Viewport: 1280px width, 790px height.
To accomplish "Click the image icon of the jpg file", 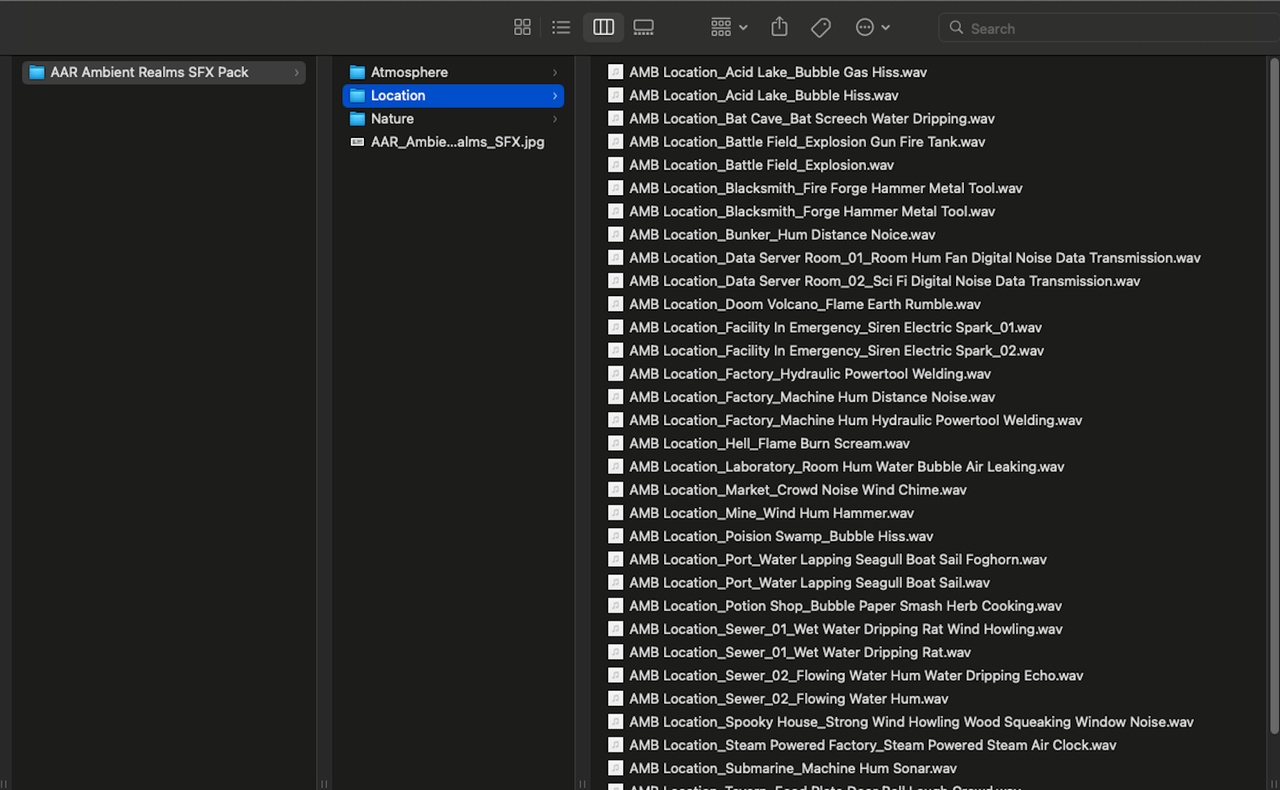I will tap(357, 142).
